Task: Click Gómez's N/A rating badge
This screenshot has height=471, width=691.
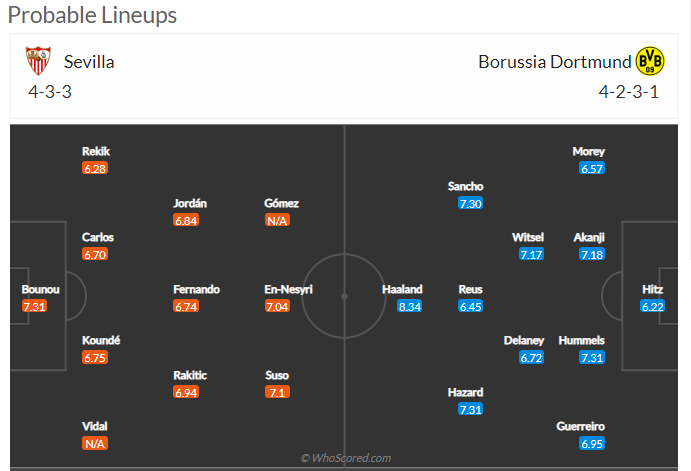Action: coord(277,220)
